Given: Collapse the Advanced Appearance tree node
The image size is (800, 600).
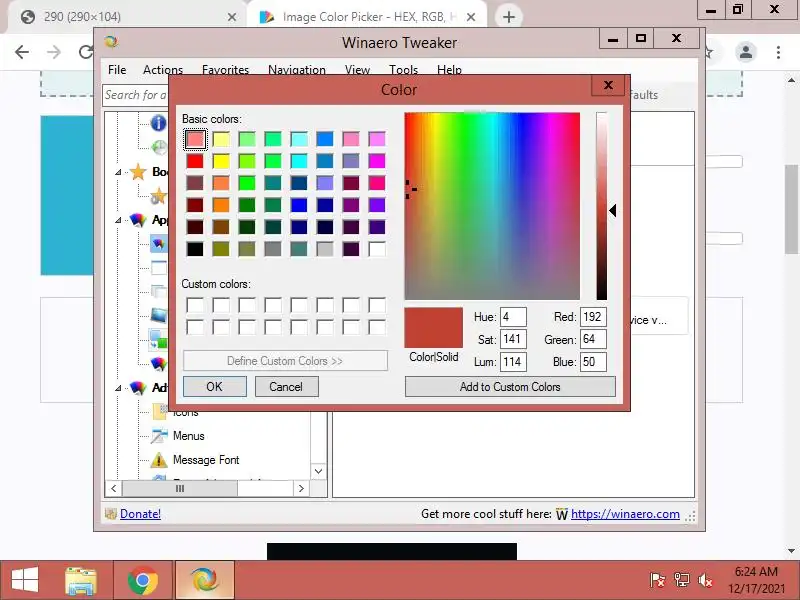Looking at the screenshot, I should (118, 388).
